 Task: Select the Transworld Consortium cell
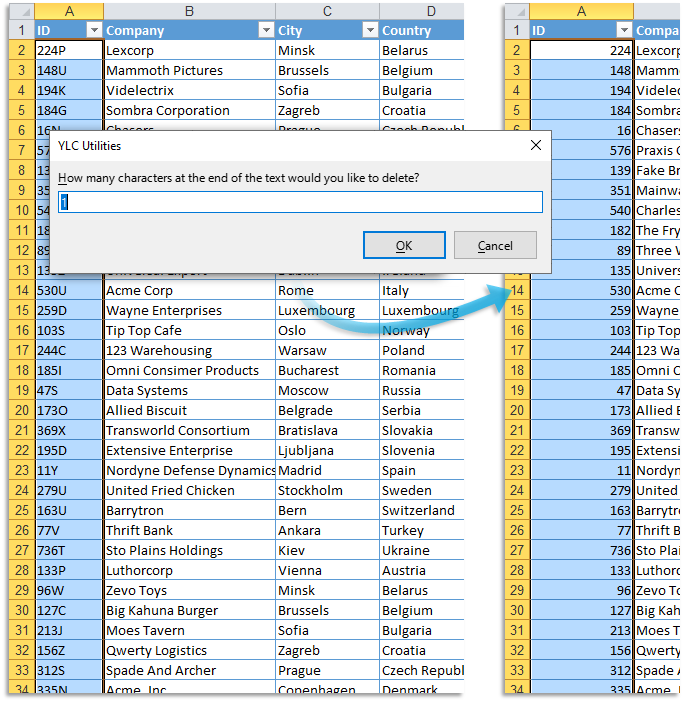[190, 430]
